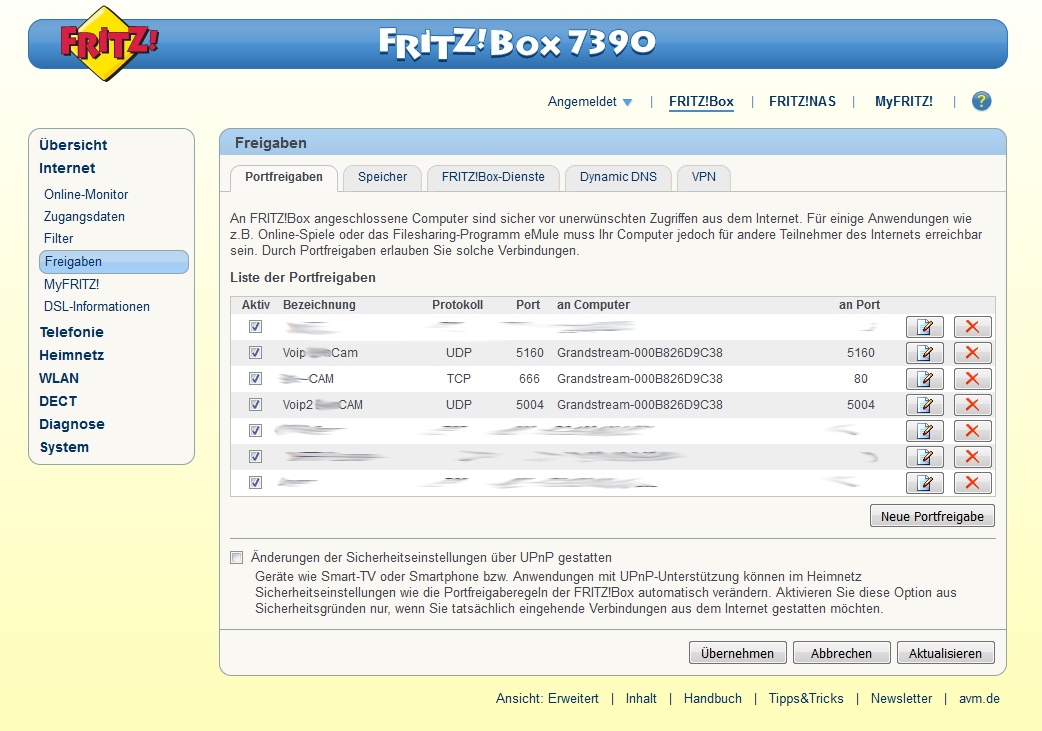This screenshot has width=1042, height=731.
Task: Expand Diagnose sidebar section
Action: pos(72,425)
